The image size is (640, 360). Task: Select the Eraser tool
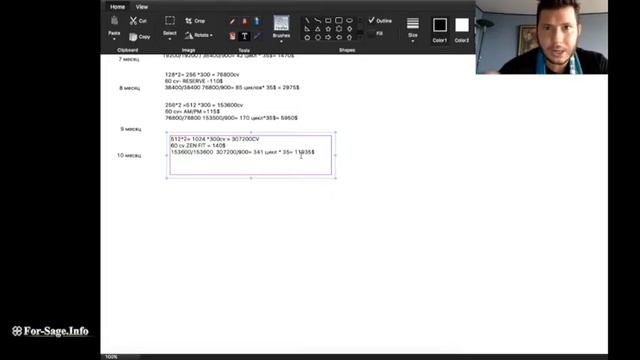[232, 36]
